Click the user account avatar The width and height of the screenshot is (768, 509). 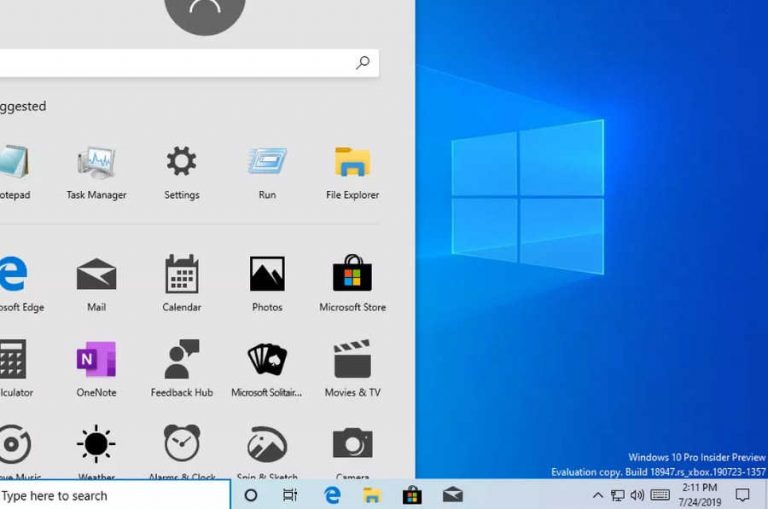(x=205, y=15)
